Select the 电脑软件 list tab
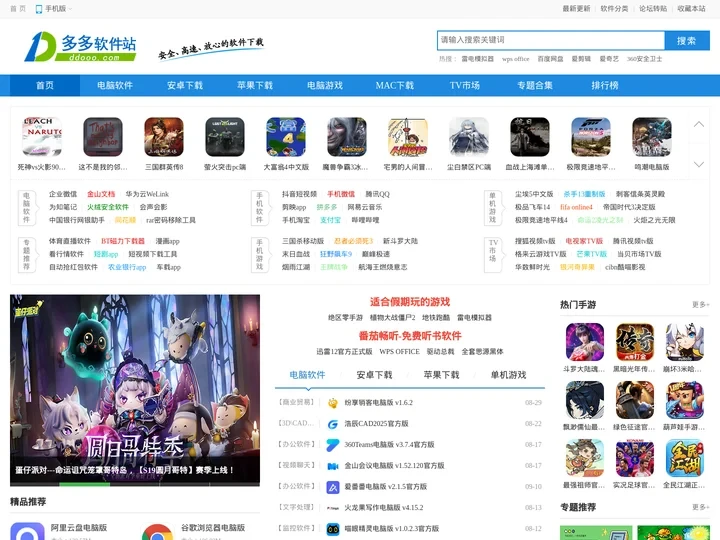The width and height of the screenshot is (720, 540). (307, 375)
